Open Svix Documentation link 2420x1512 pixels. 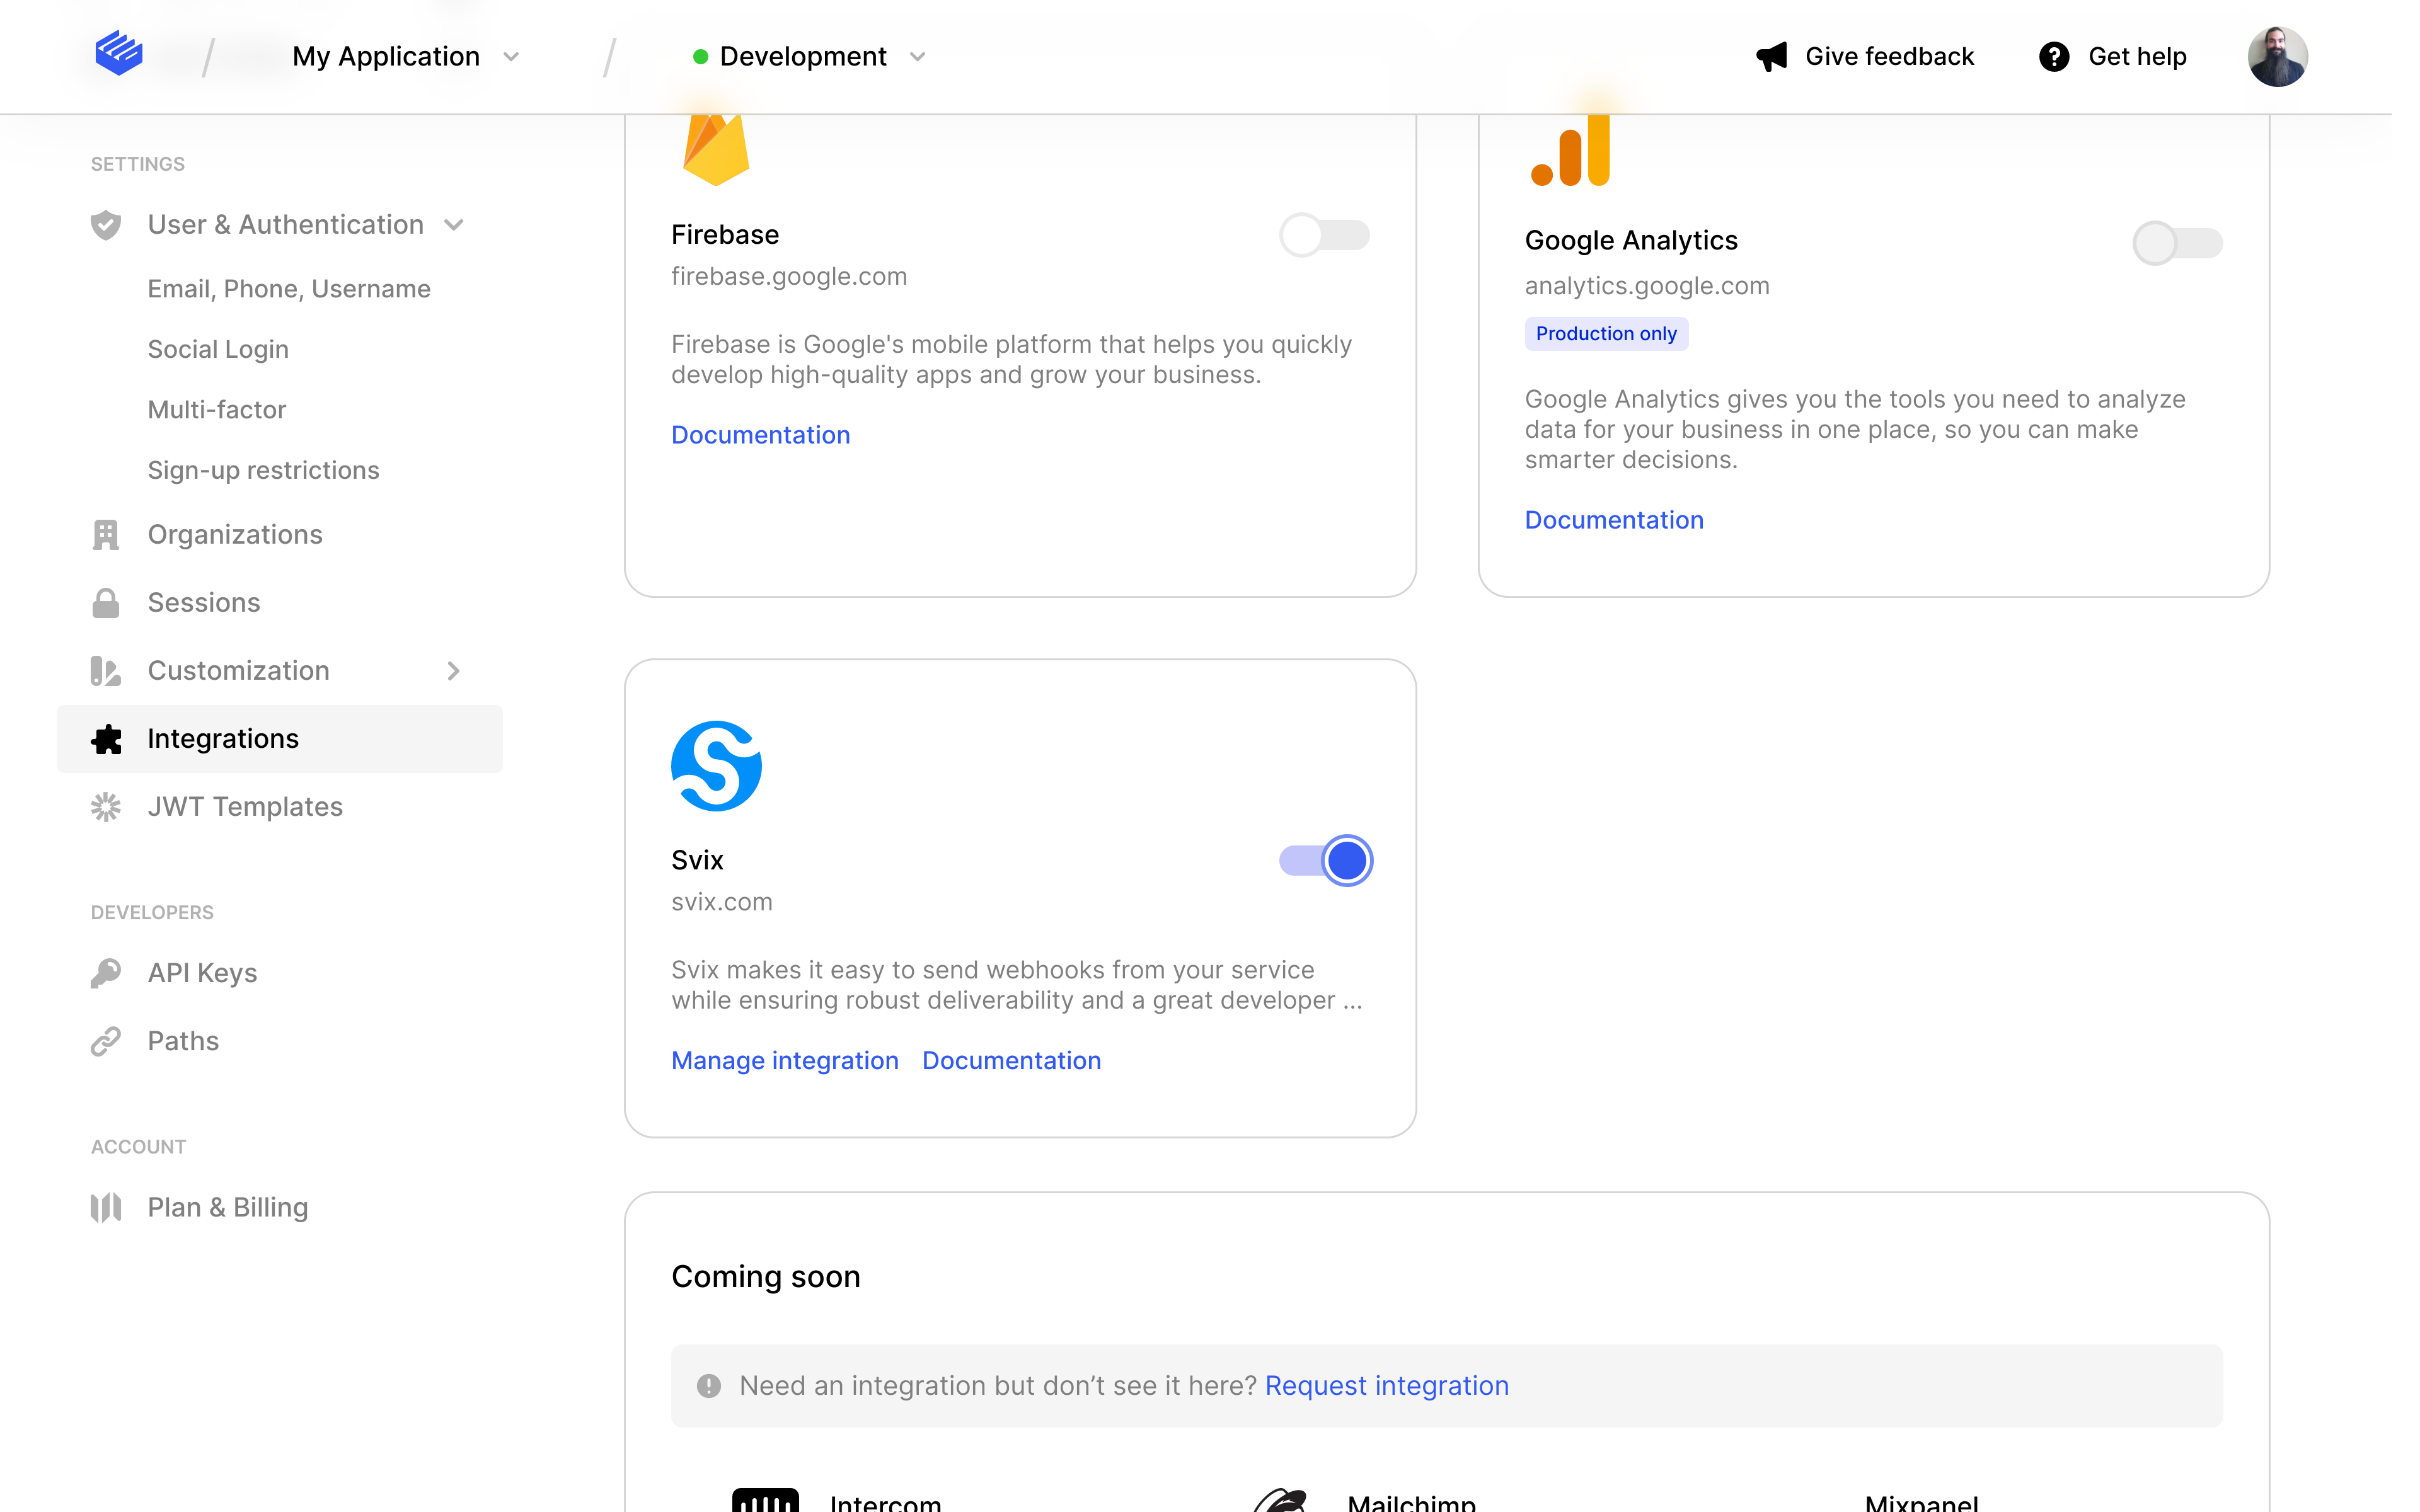pos(1011,1061)
